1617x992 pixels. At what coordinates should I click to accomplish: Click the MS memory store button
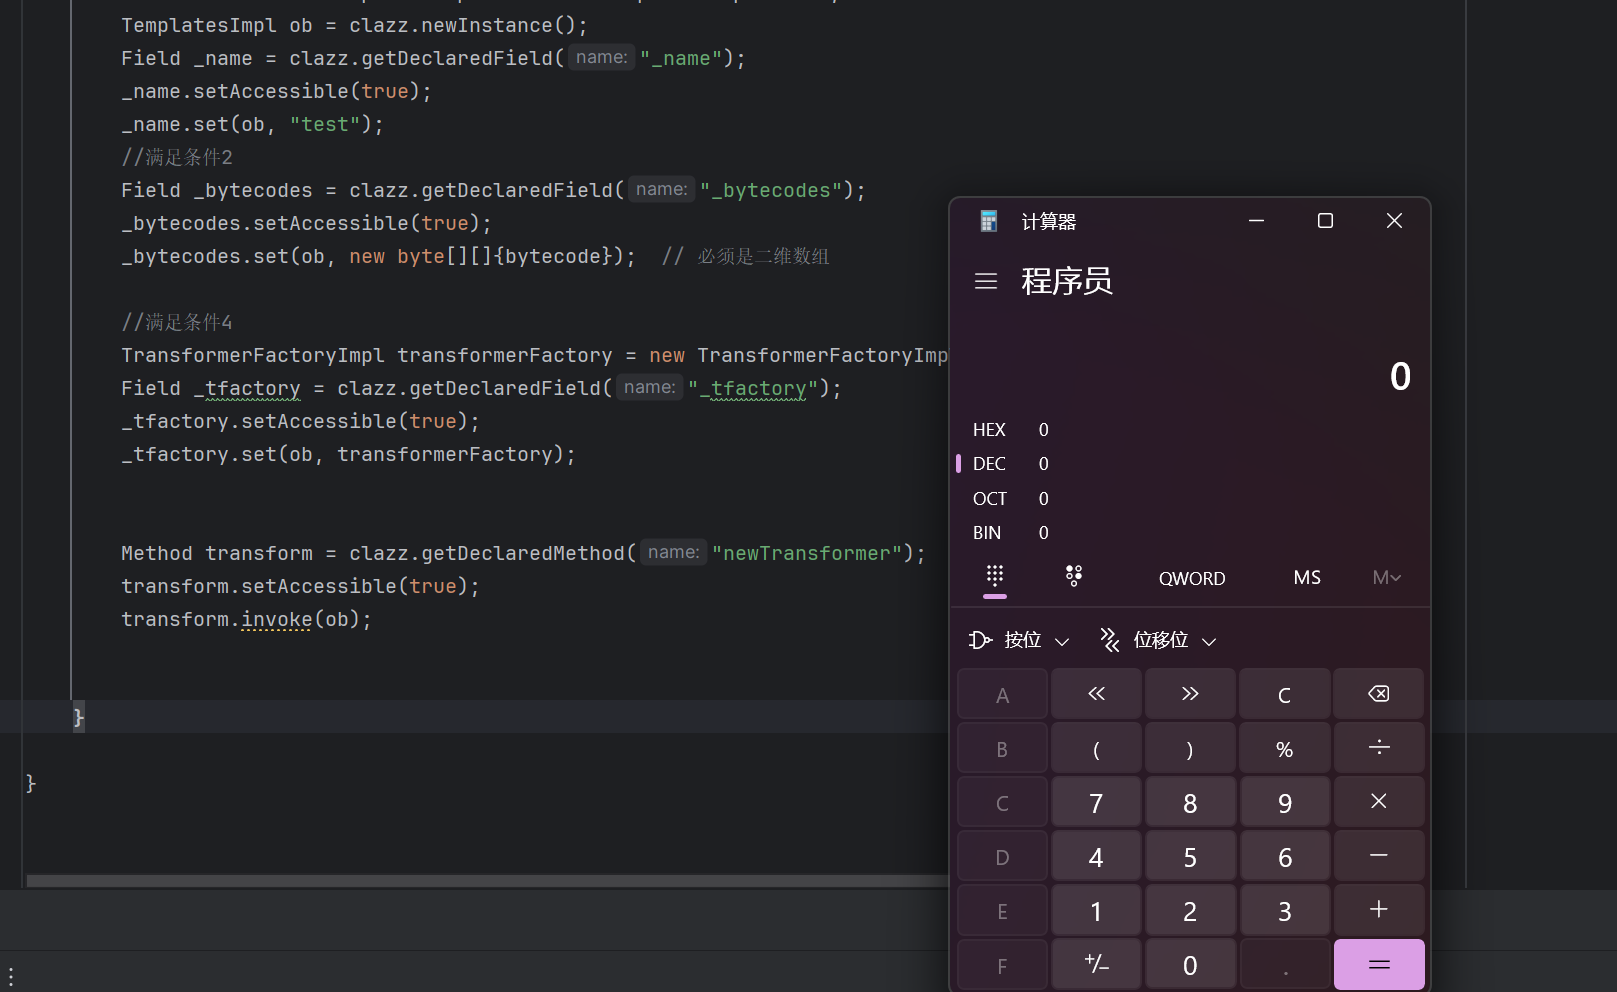(x=1306, y=578)
